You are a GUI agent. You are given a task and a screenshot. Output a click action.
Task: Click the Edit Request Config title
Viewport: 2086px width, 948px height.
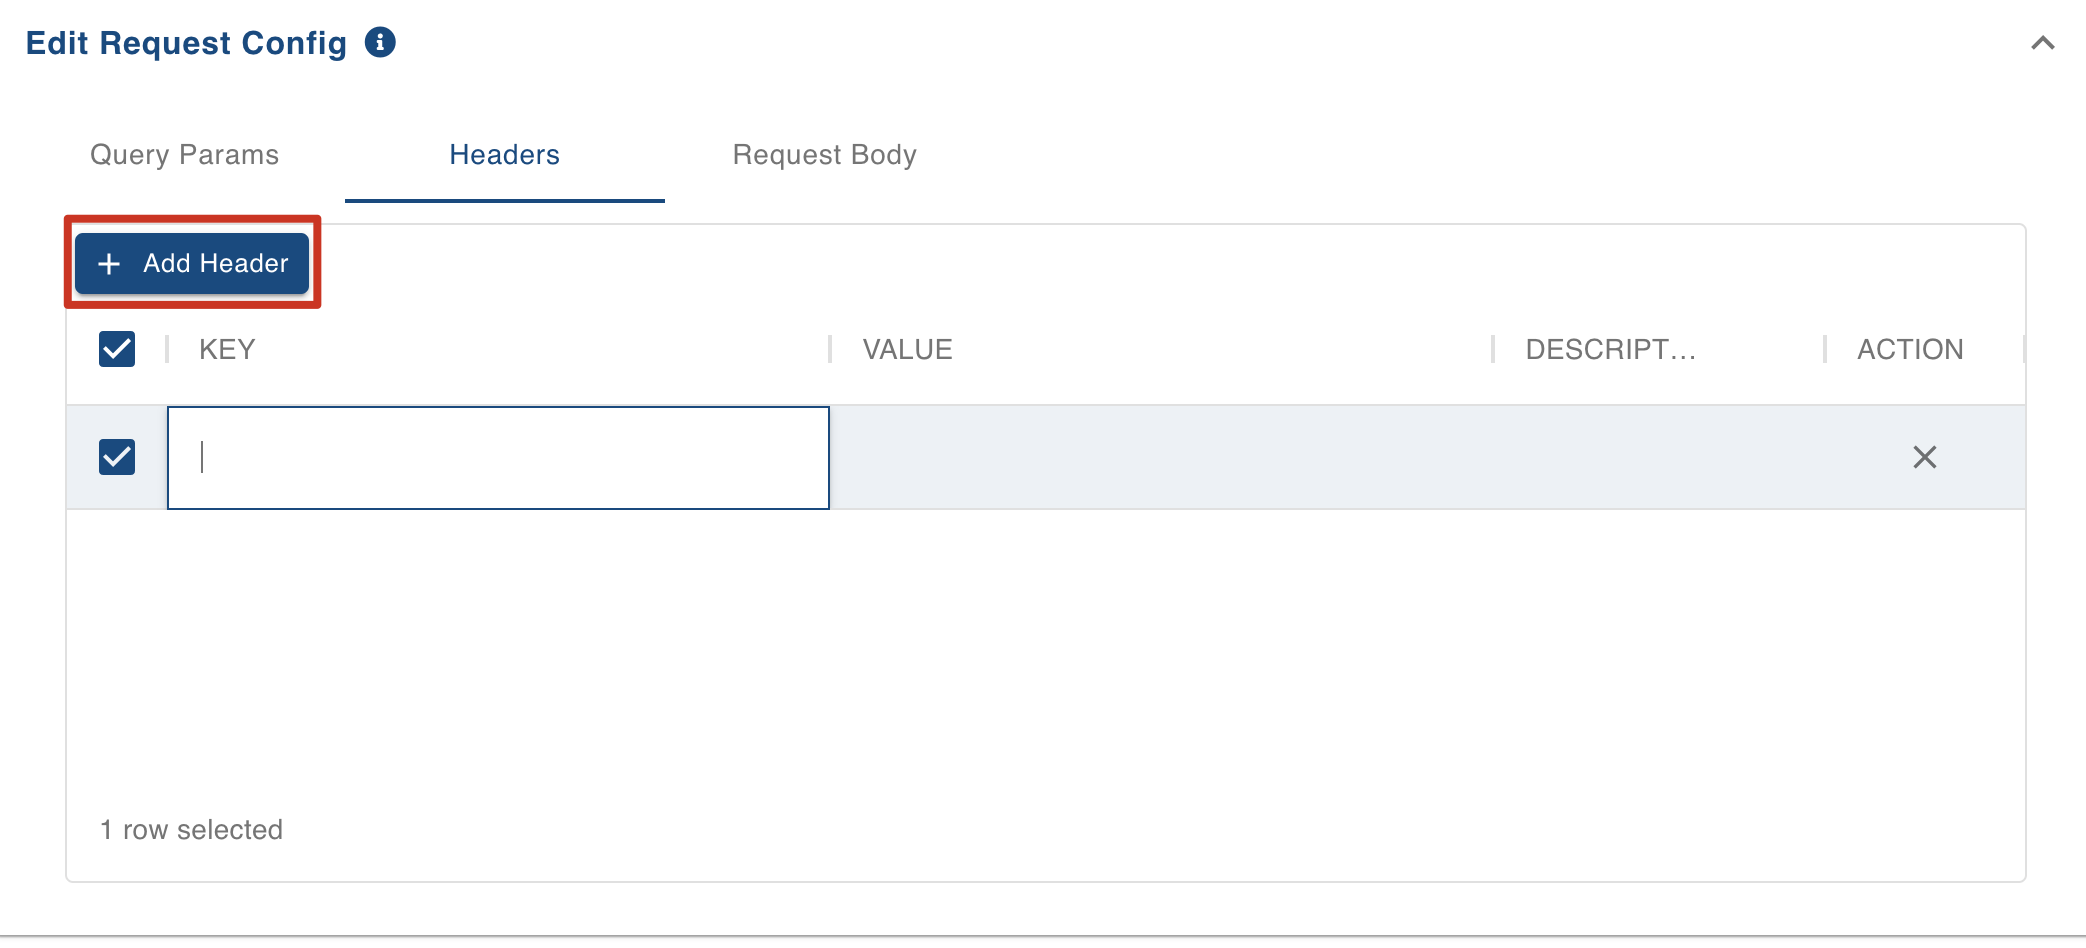[x=186, y=43]
